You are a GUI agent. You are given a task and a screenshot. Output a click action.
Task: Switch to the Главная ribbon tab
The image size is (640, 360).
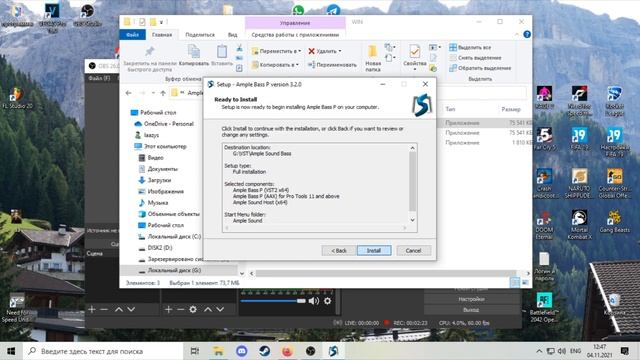(x=162, y=35)
